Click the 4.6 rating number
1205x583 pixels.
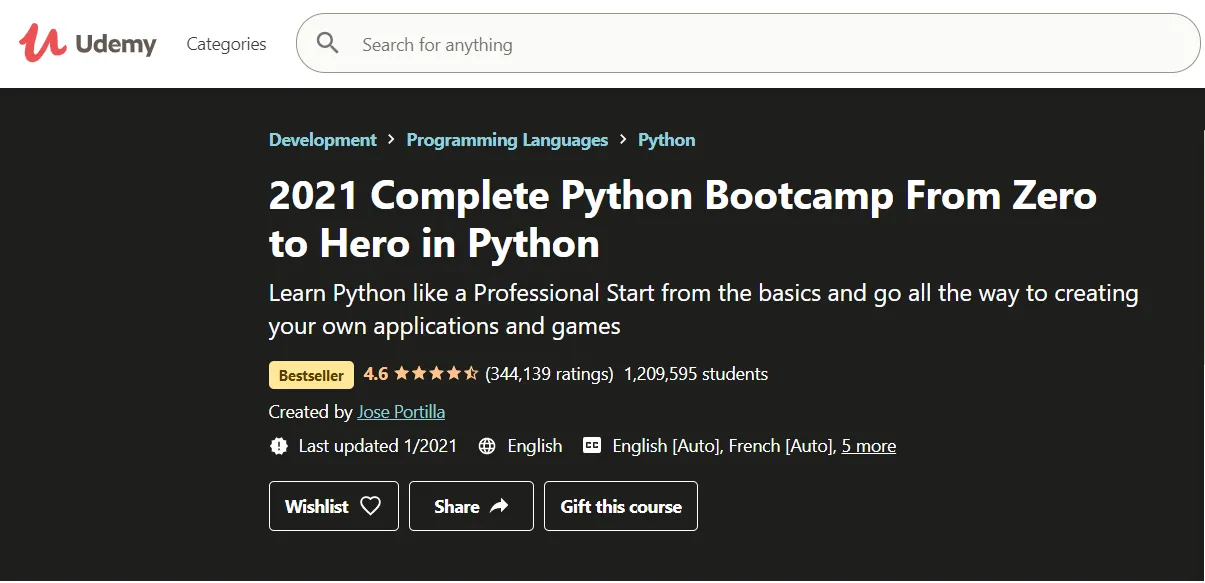pos(376,374)
